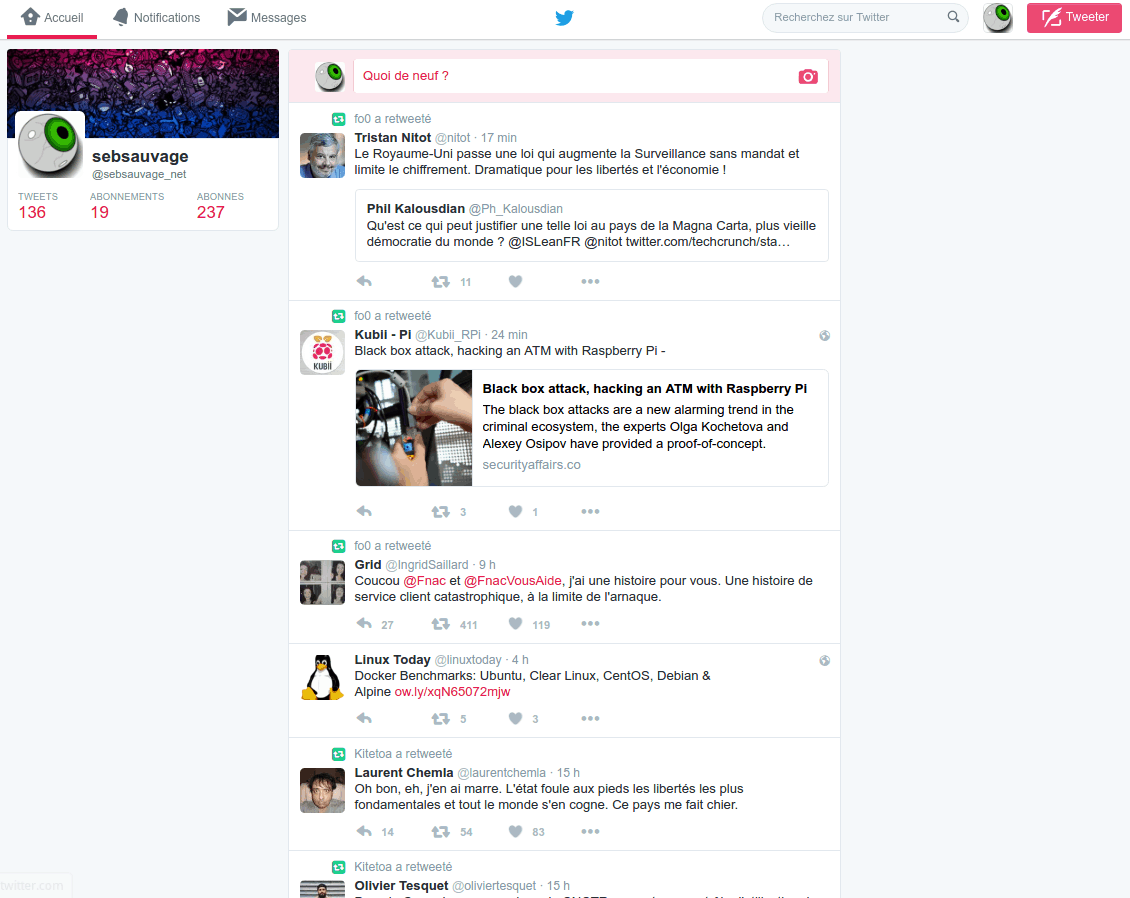Click the globe icon on Kubii tweet

[x=824, y=336]
